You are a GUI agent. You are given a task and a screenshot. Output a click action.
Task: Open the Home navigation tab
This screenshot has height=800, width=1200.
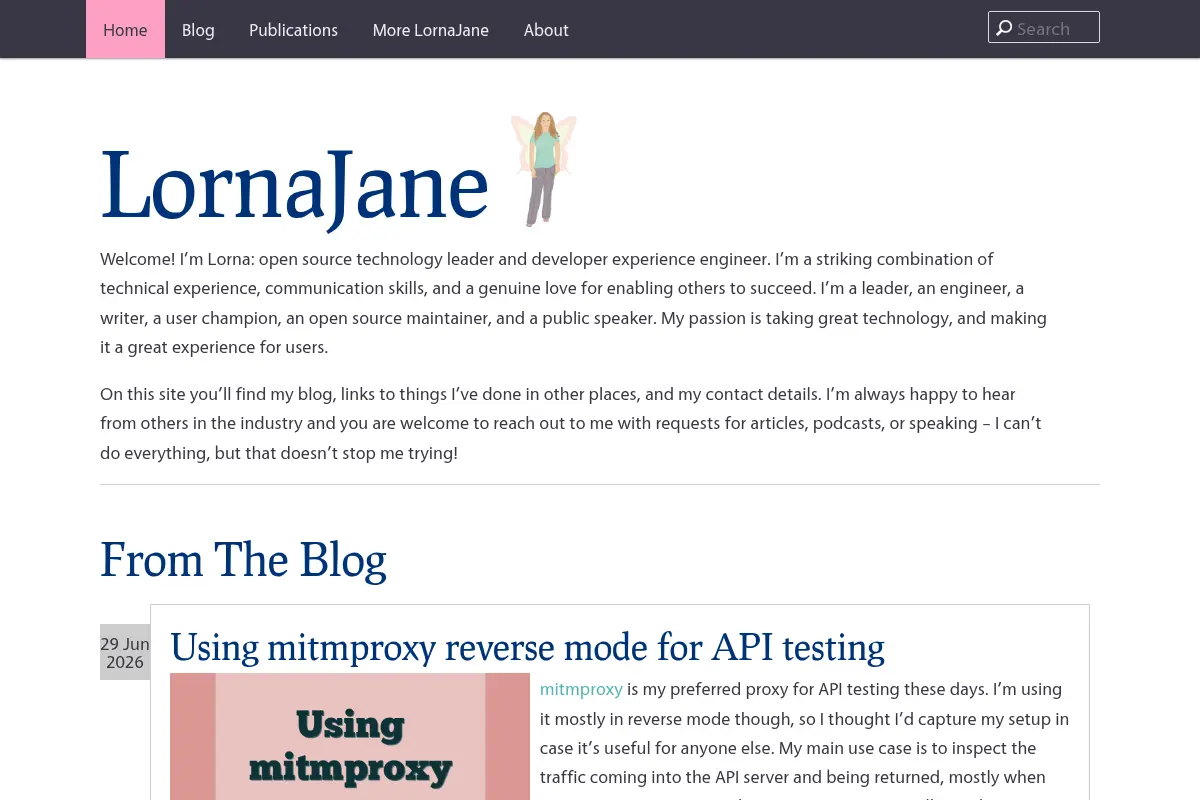pyautogui.click(x=125, y=30)
